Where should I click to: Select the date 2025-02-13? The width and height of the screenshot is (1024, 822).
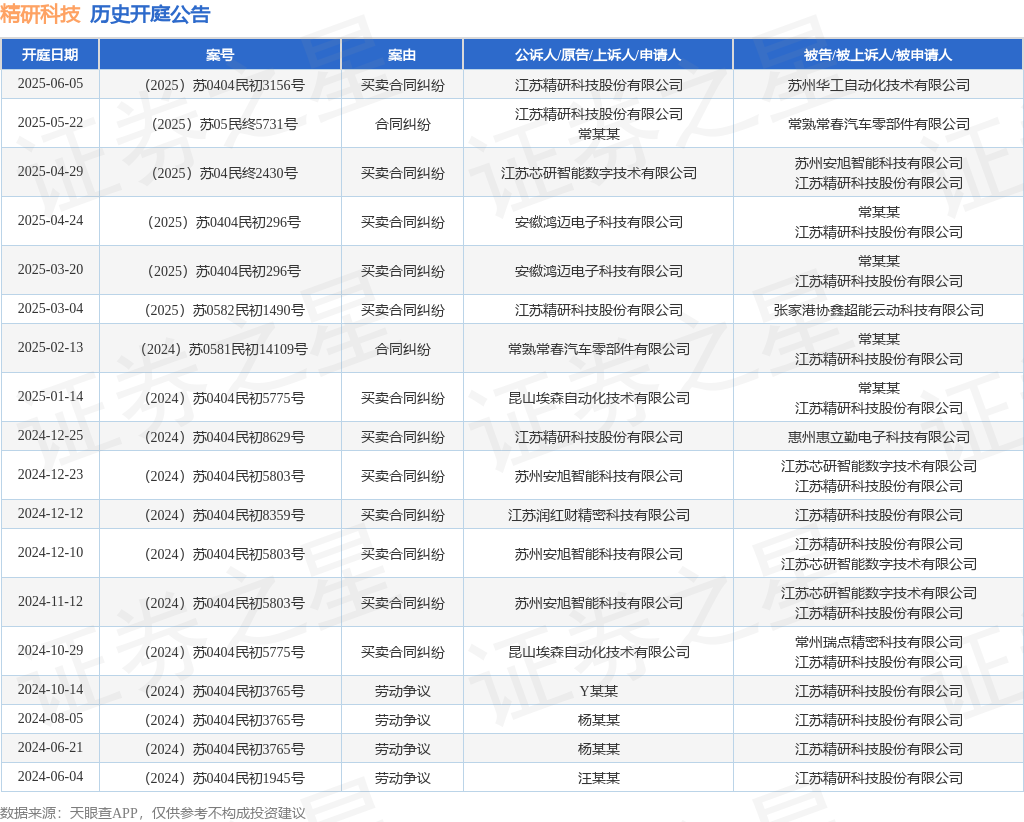point(50,348)
